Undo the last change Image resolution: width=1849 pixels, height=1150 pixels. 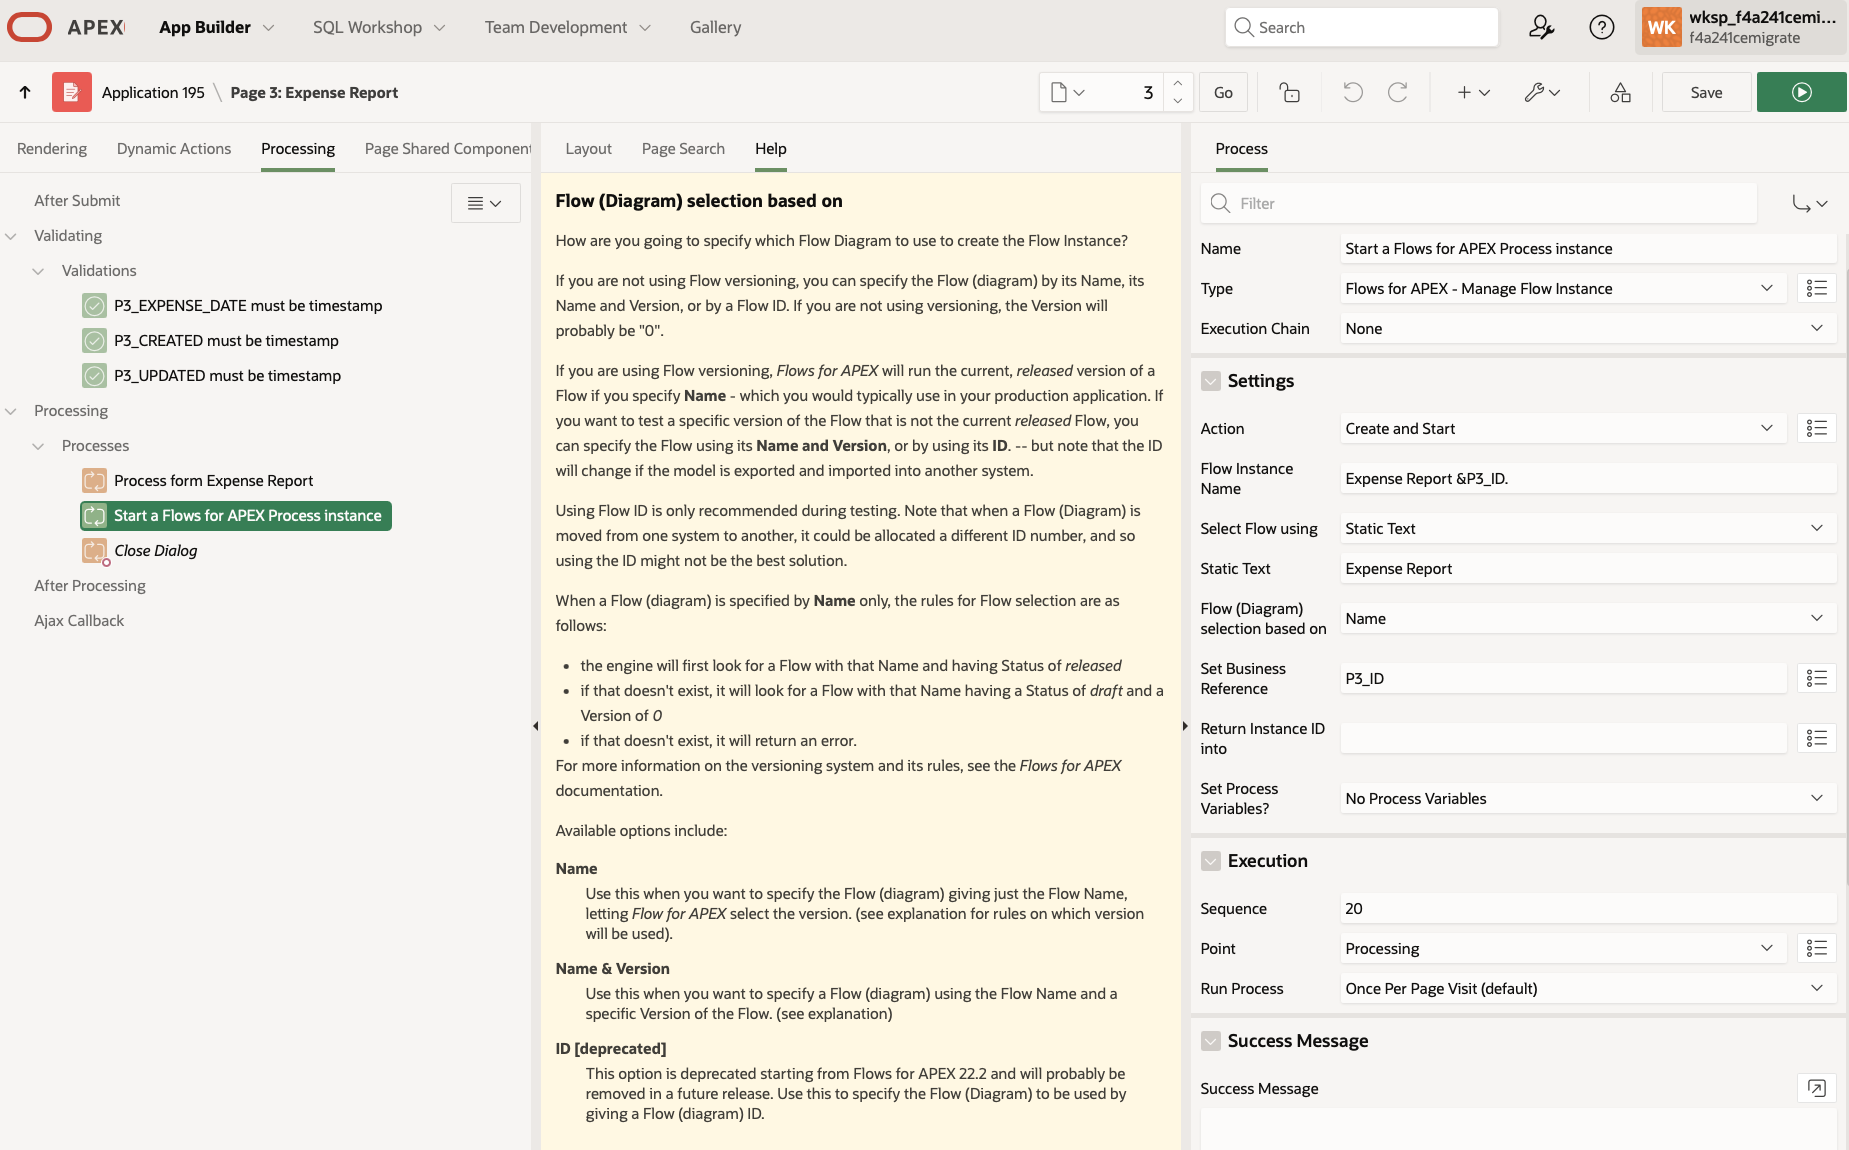point(1353,92)
